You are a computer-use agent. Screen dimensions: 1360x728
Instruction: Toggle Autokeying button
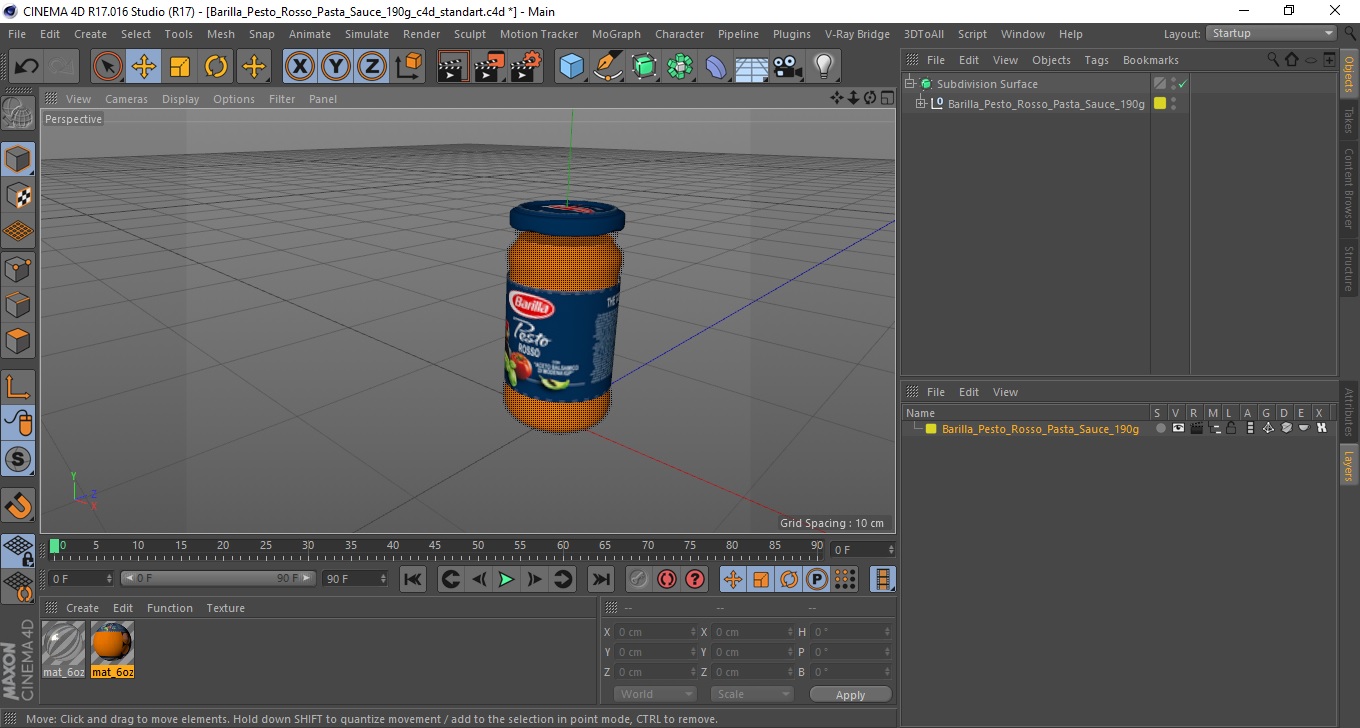click(x=666, y=579)
